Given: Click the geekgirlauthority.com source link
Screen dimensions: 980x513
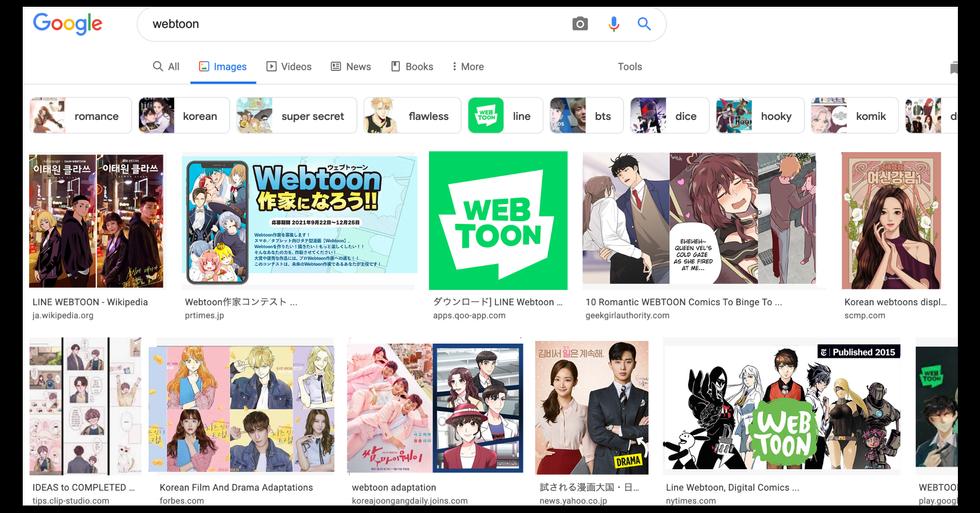Looking at the screenshot, I should click(x=628, y=316).
